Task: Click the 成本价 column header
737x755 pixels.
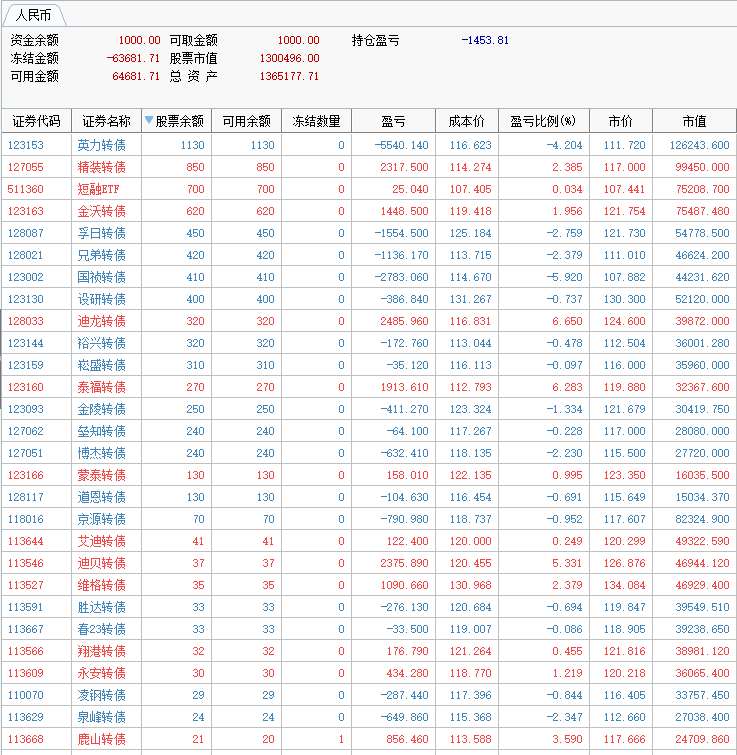Action: pos(466,121)
